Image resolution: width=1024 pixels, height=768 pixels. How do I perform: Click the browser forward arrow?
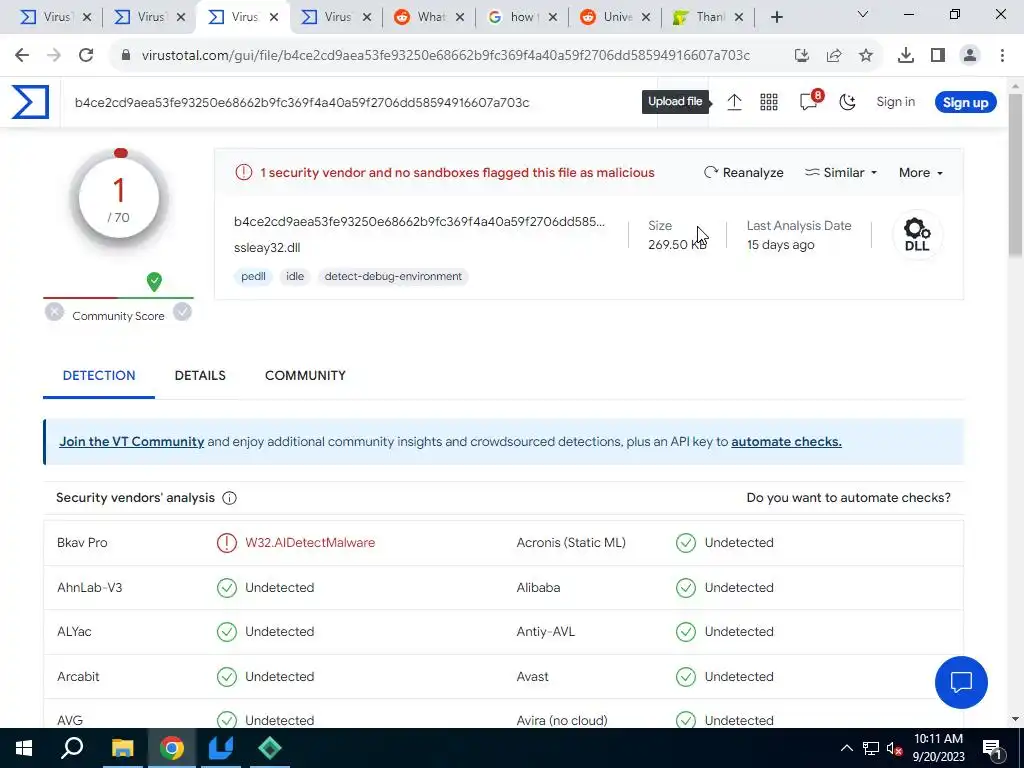[x=54, y=56]
